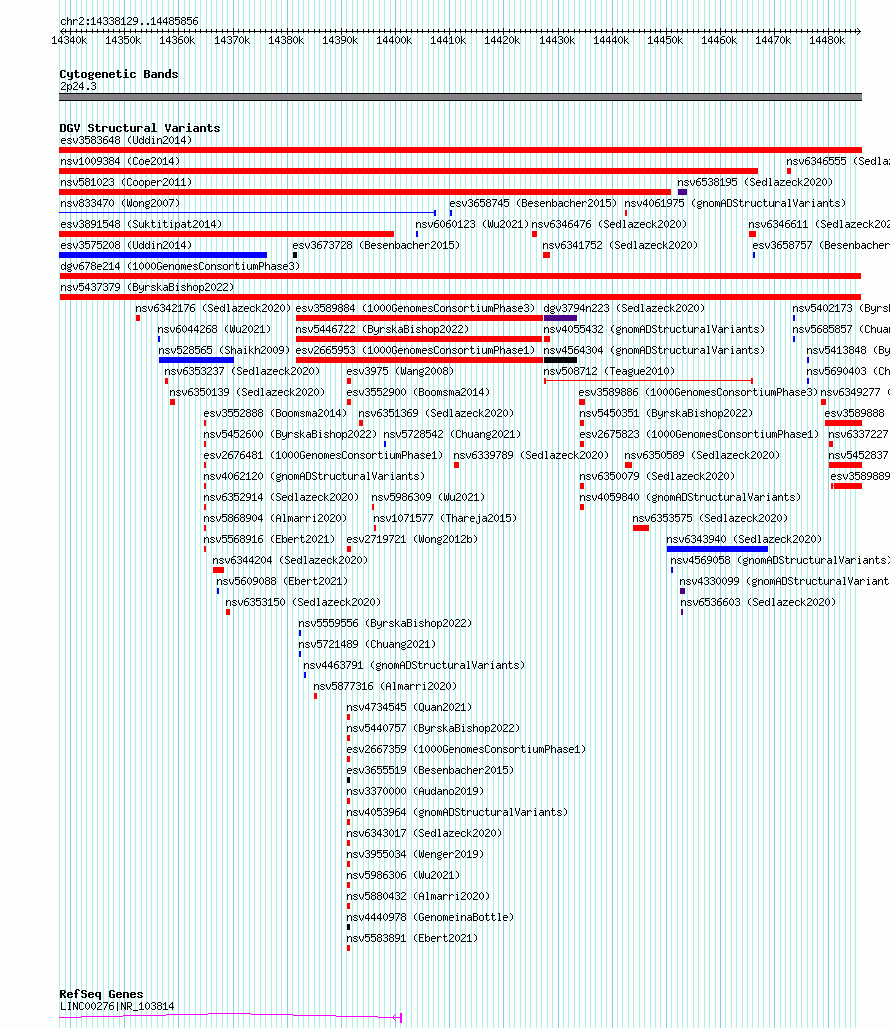Click the blue bar under nsv528565 (Shaikh2009)
Viewport: 890px width, 1028px height.
(x=196, y=360)
